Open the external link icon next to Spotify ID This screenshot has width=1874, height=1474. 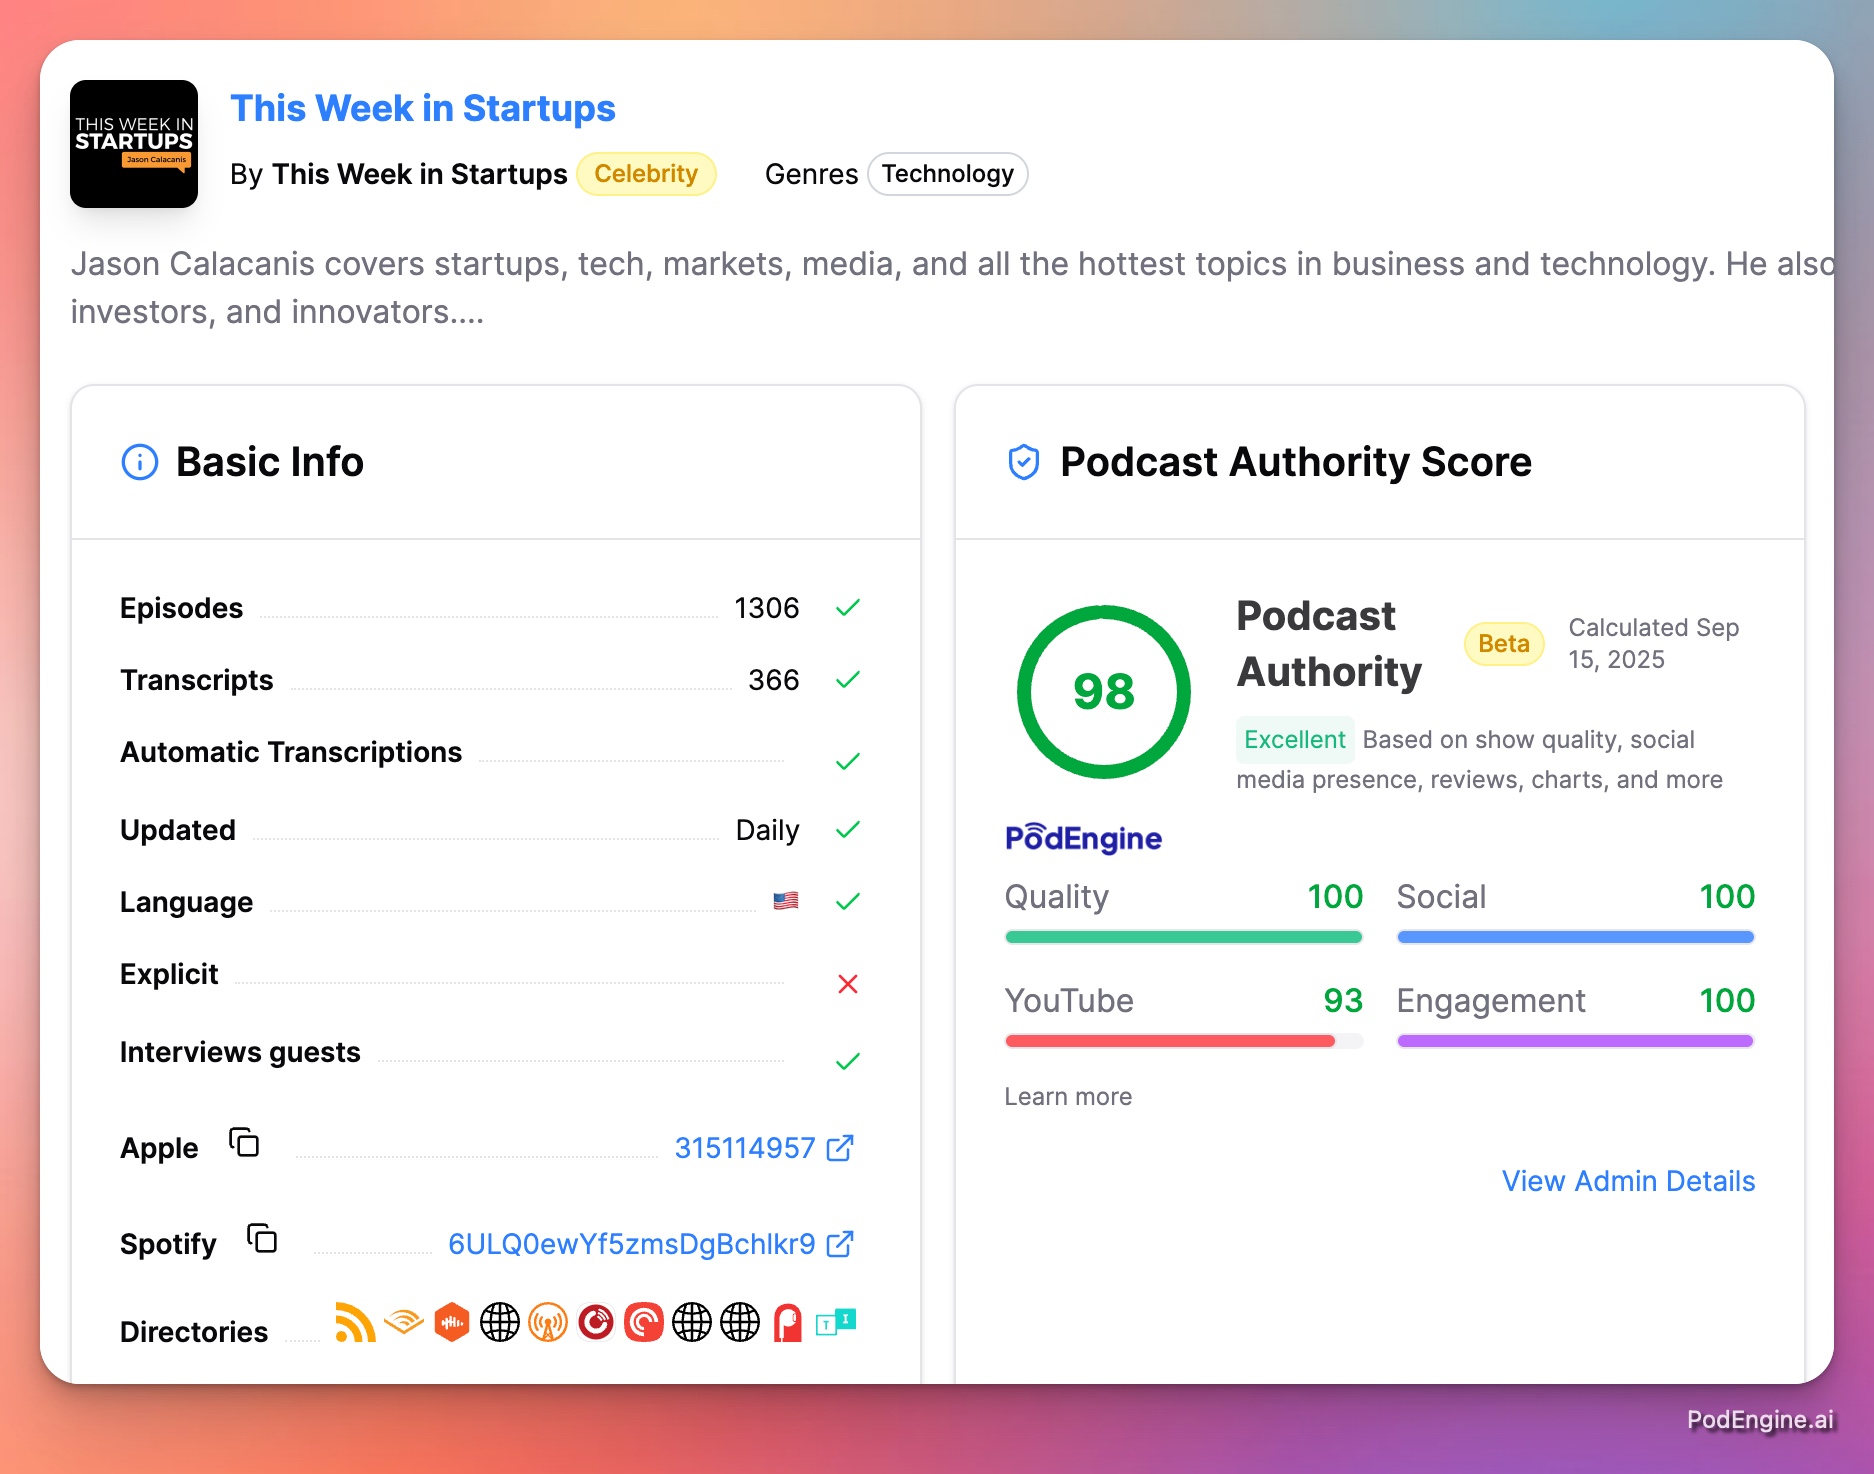(x=841, y=1244)
